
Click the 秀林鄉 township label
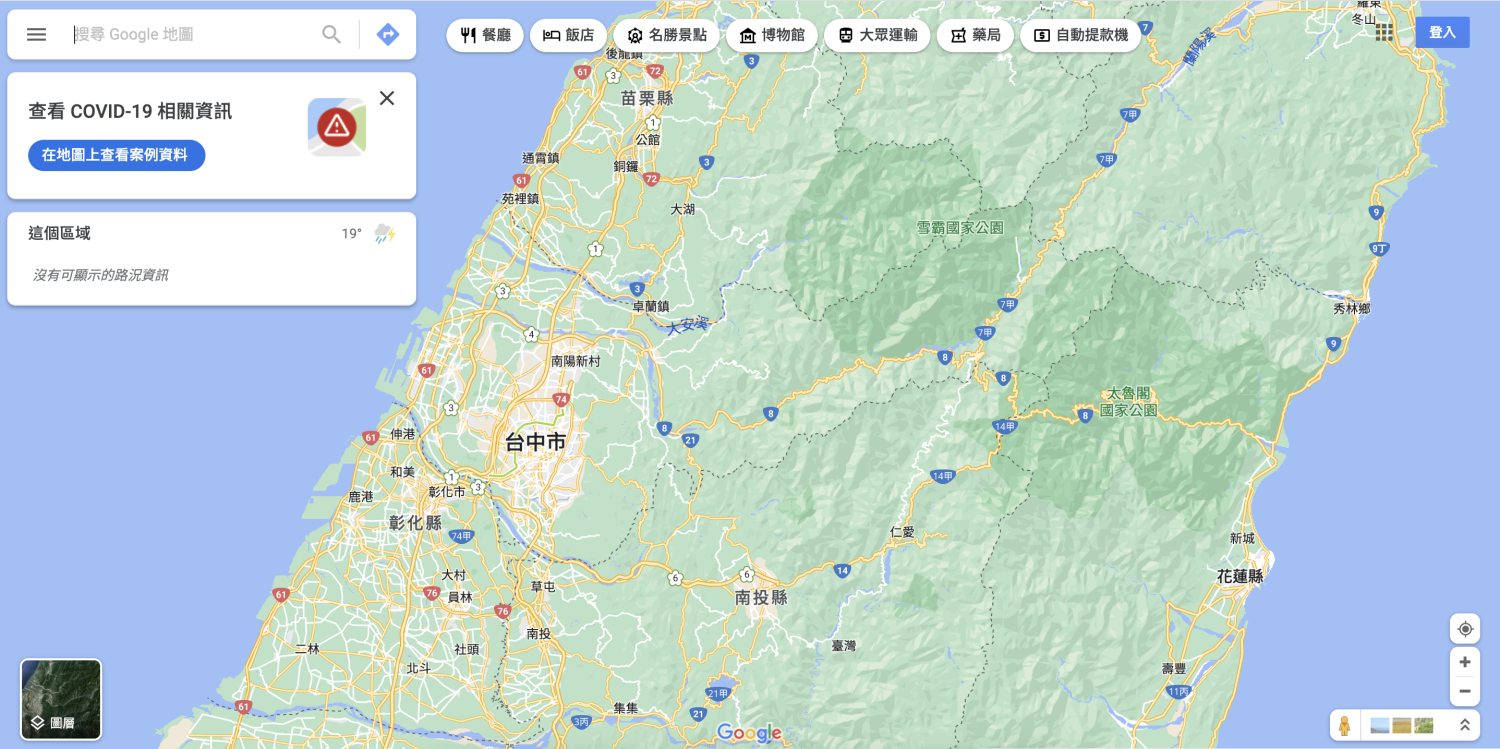click(x=1352, y=309)
